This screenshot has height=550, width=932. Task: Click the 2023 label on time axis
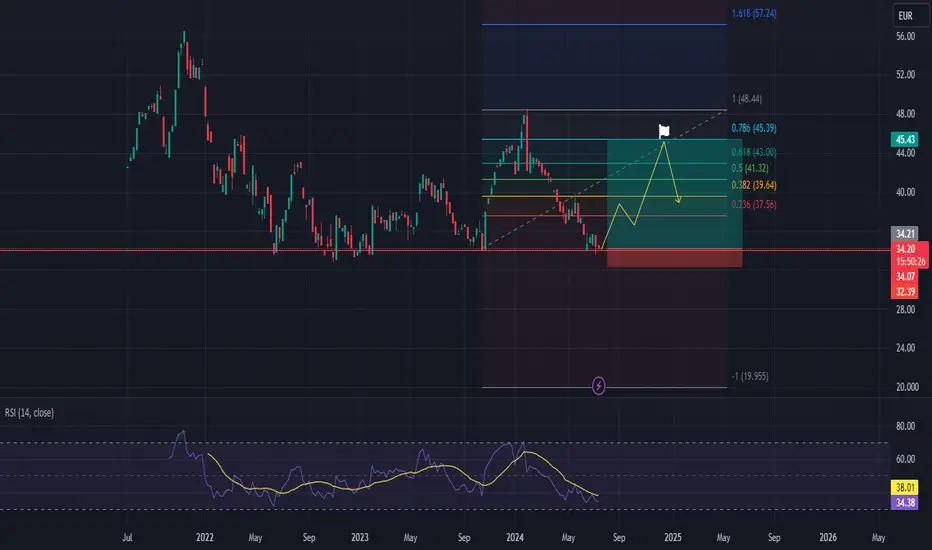pyautogui.click(x=360, y=538)
